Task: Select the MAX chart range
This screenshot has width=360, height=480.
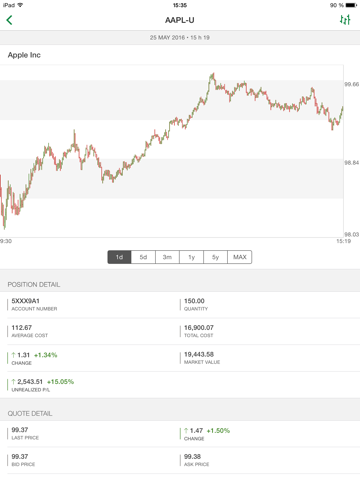Action: tap(240, 257)
